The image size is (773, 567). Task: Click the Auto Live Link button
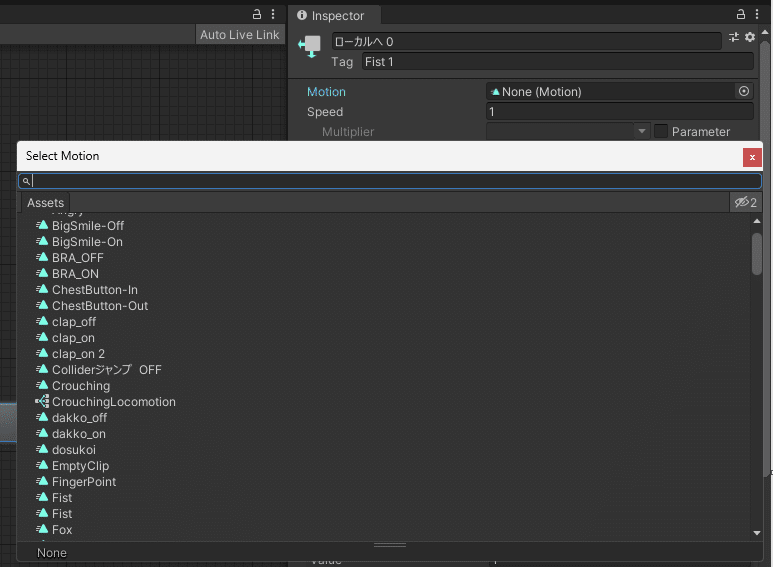click(240, 35)
